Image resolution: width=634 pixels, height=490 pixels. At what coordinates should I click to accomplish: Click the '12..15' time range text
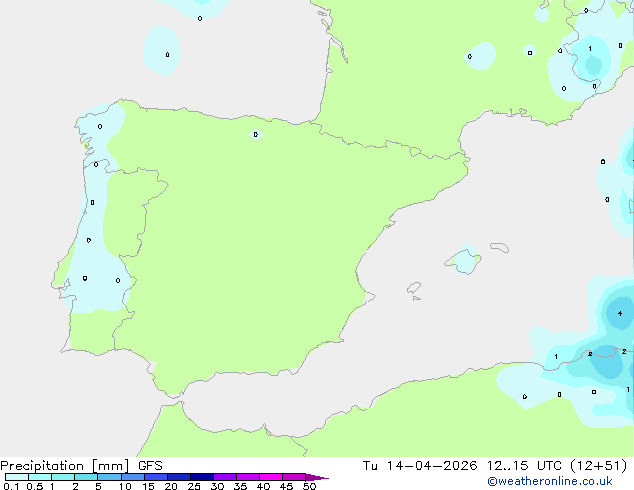[x=507, y=466]
